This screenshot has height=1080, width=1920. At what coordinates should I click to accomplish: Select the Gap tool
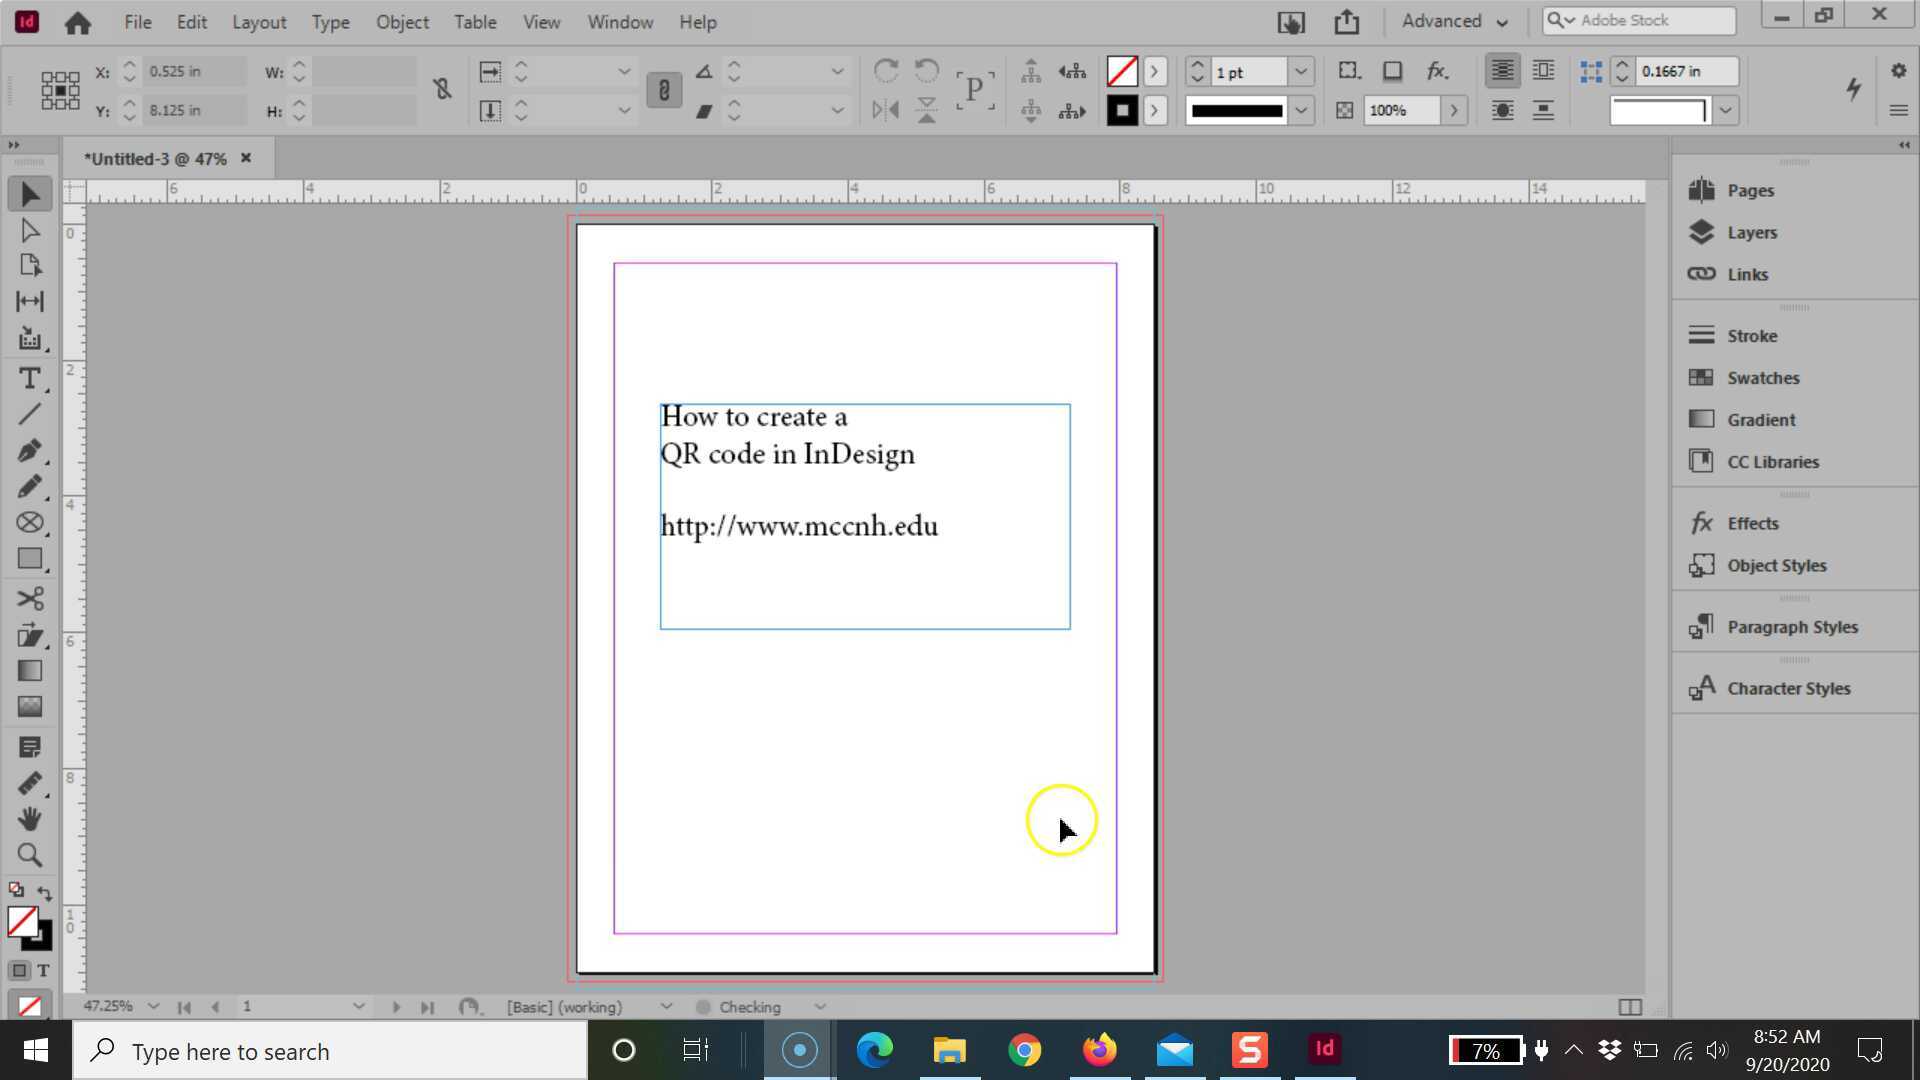[x=29, y=301]
